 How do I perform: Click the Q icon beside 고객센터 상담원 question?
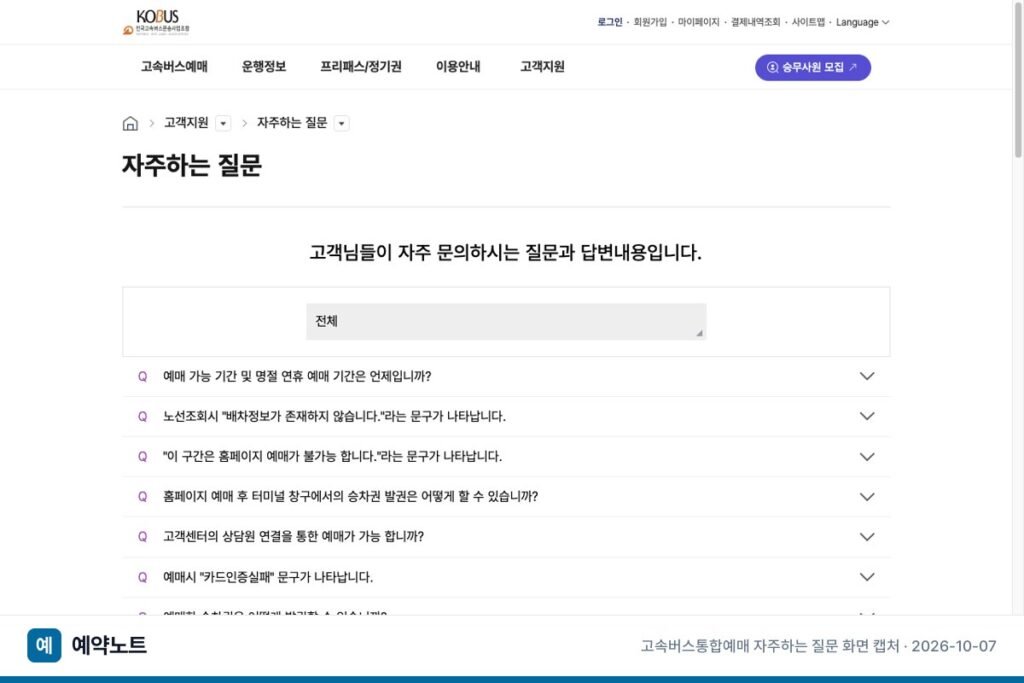pyautogui.click(x=142, y=537)
